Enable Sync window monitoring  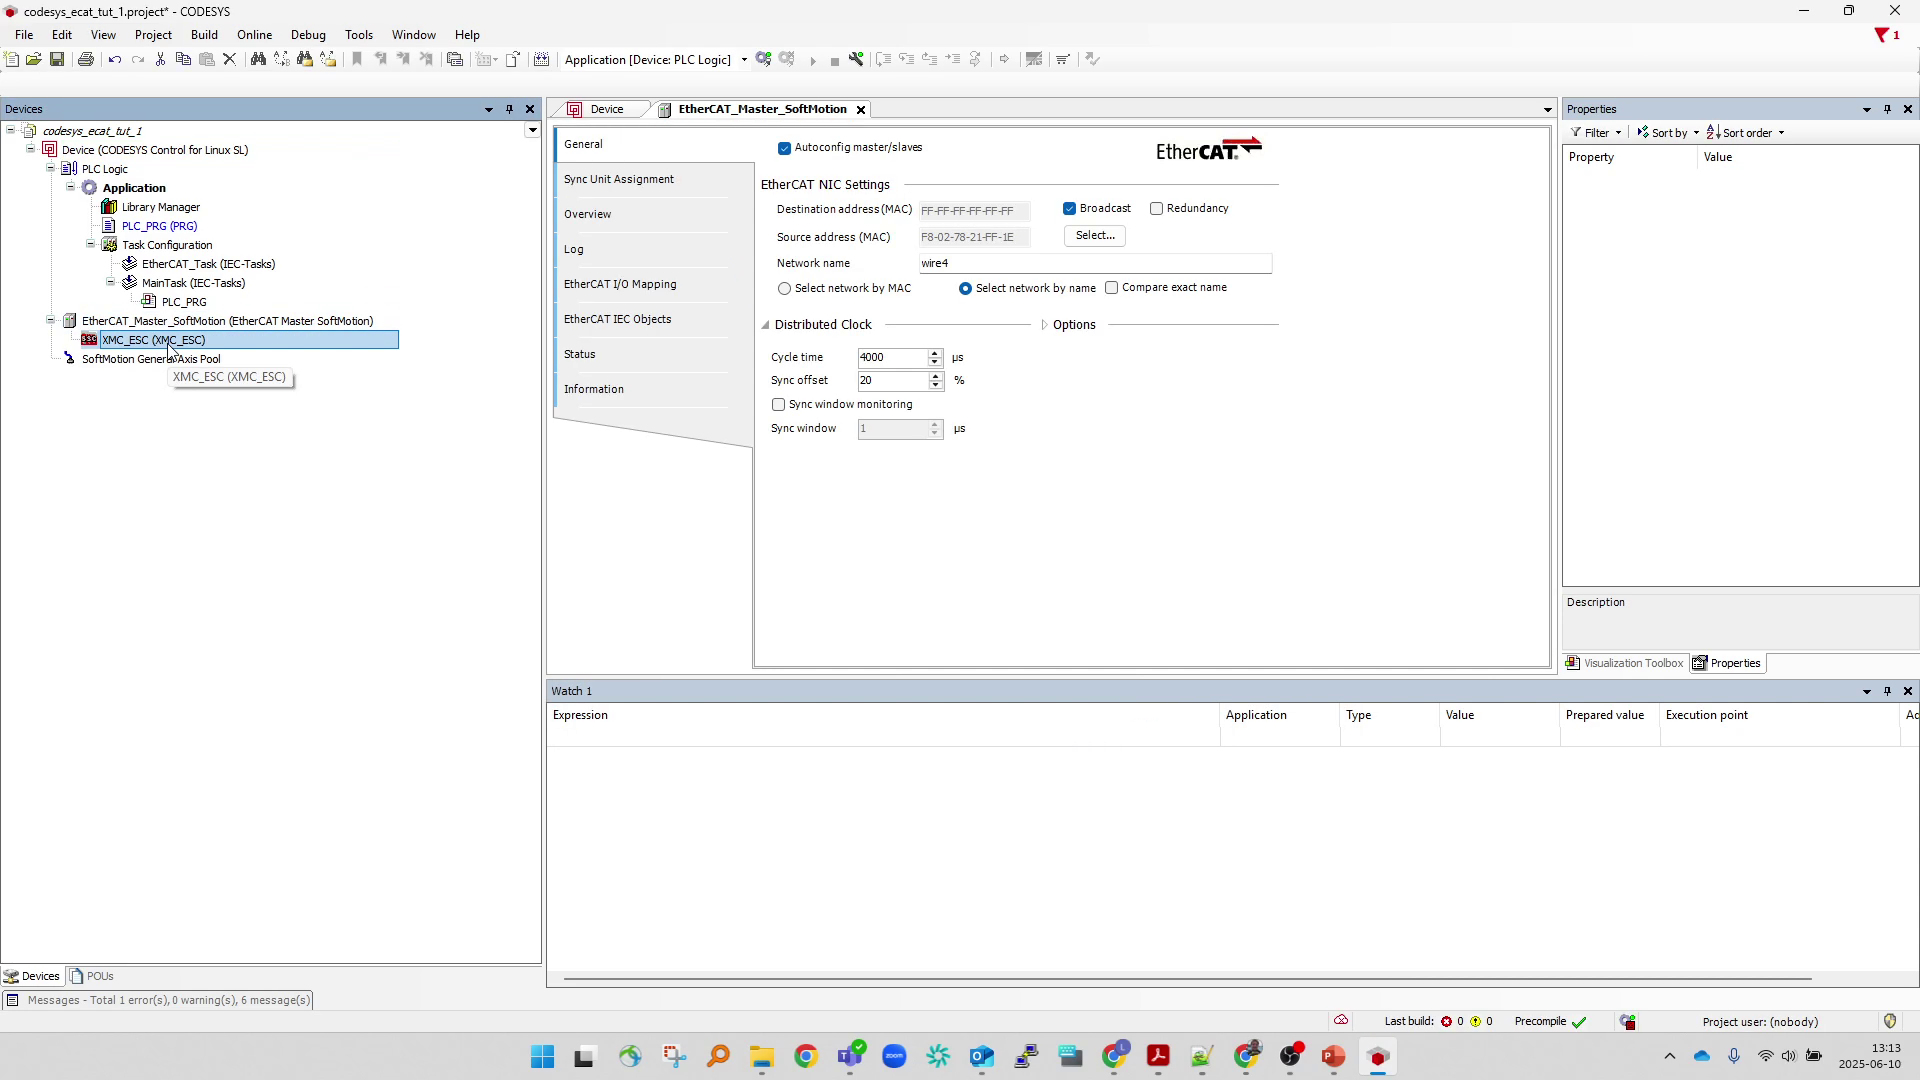point(778,404)
